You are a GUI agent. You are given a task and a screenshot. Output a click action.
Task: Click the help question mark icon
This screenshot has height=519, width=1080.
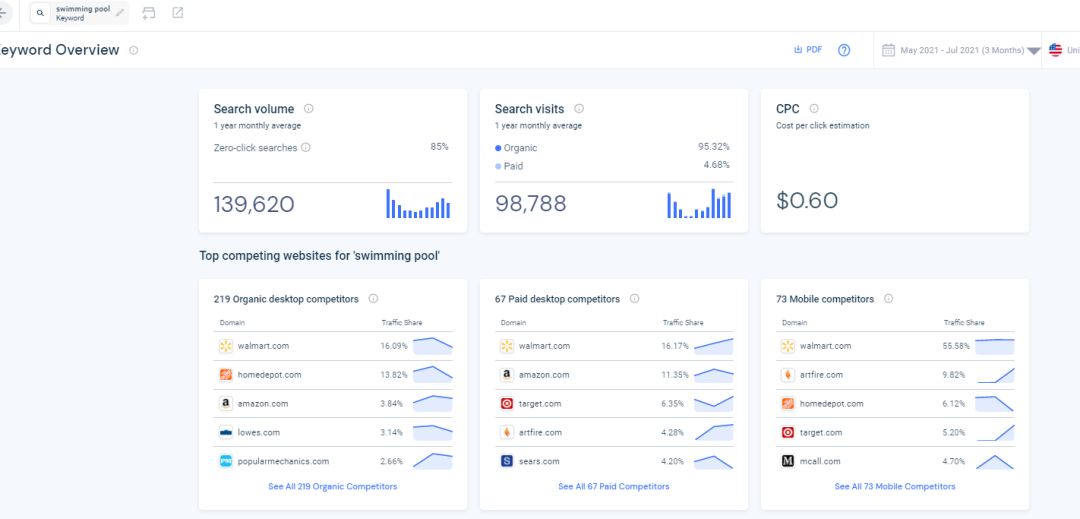[x=844, y=50]
